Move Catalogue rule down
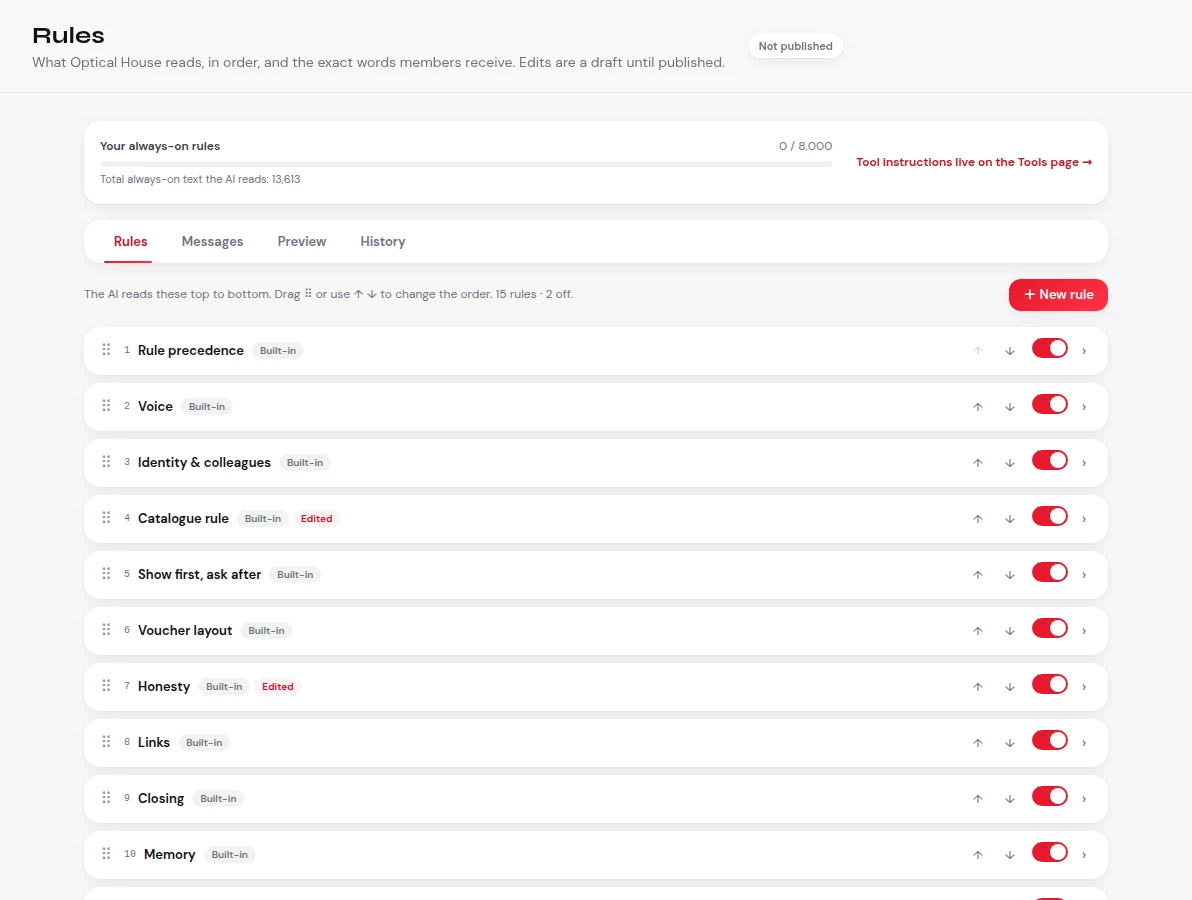This screenshot has width=1192, height=900. coord(1010,518)
